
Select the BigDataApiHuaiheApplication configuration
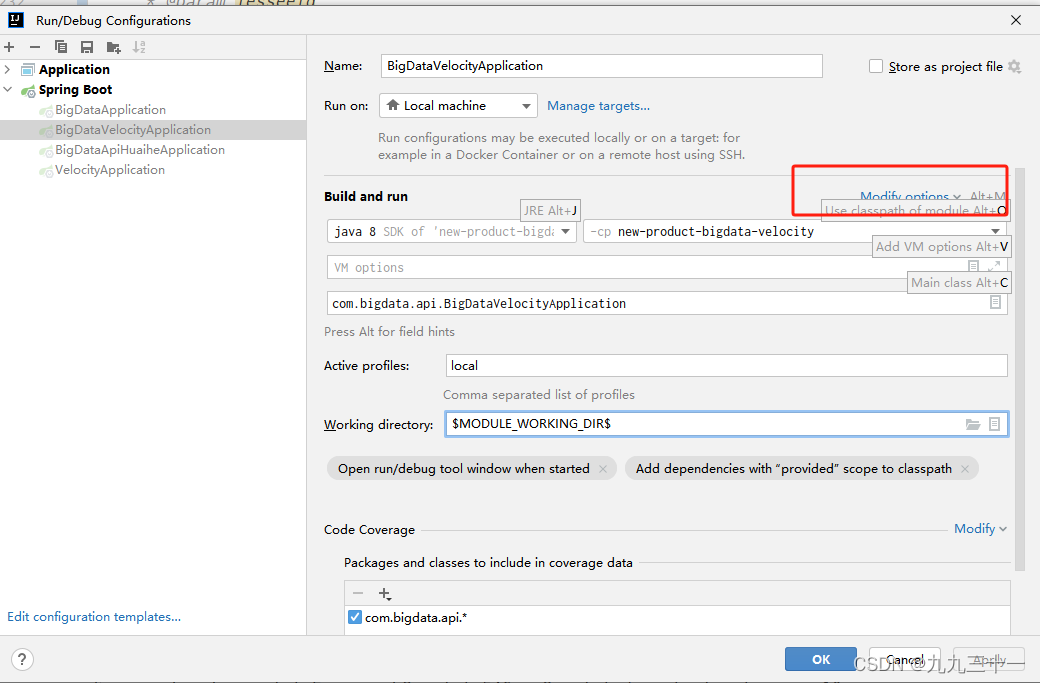click(140, 150)
